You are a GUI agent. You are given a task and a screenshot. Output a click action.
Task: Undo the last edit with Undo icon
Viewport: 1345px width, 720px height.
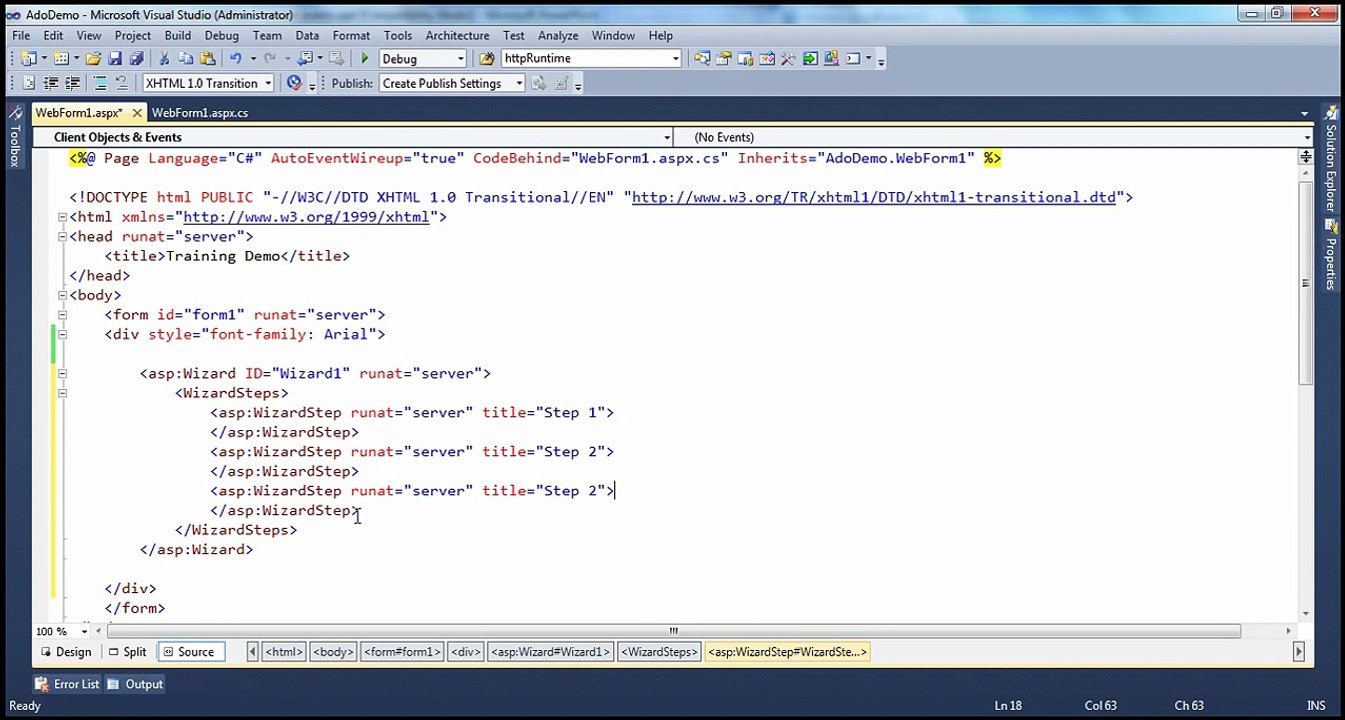click(x=235, y=59)
